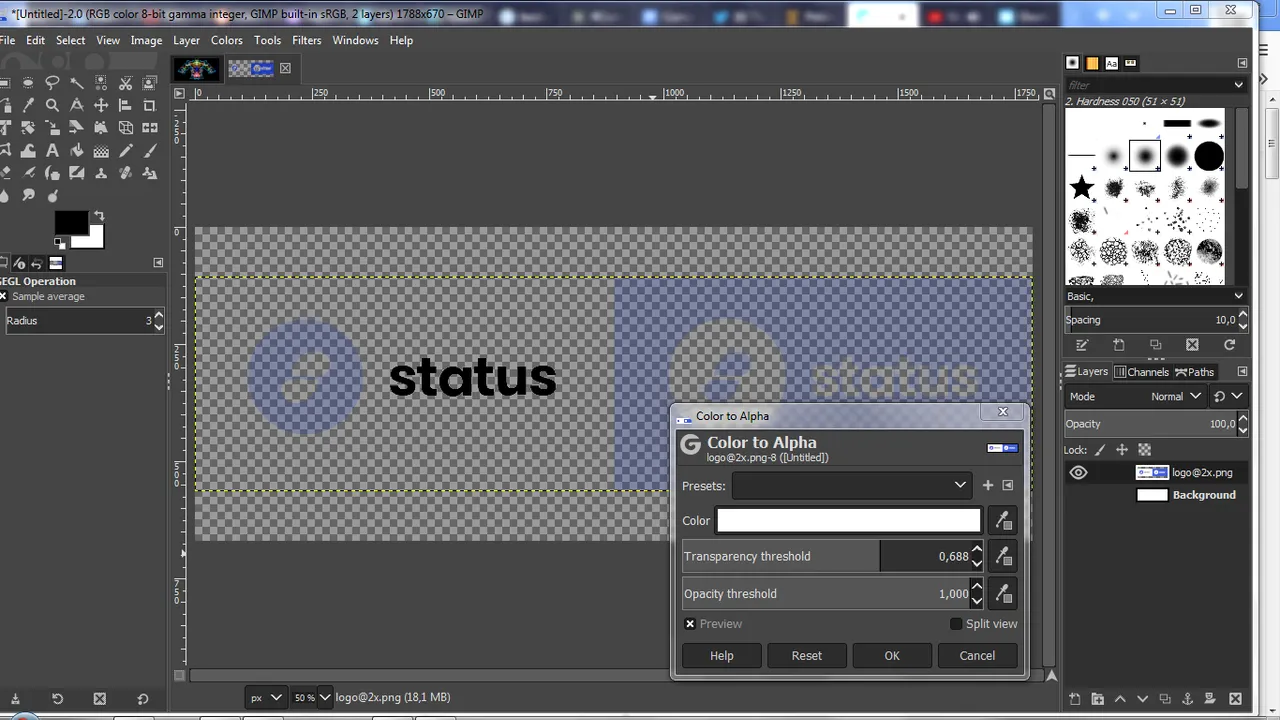Reset to default black and white colors
Screen dimensions: 1280x720
point(59,243)
